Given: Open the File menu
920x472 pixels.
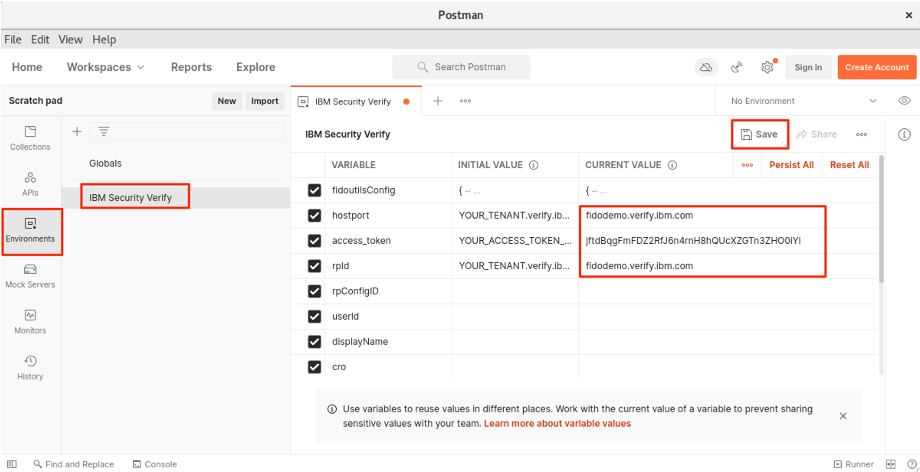Looking at the screenshot, I should (x=13, y=39).
